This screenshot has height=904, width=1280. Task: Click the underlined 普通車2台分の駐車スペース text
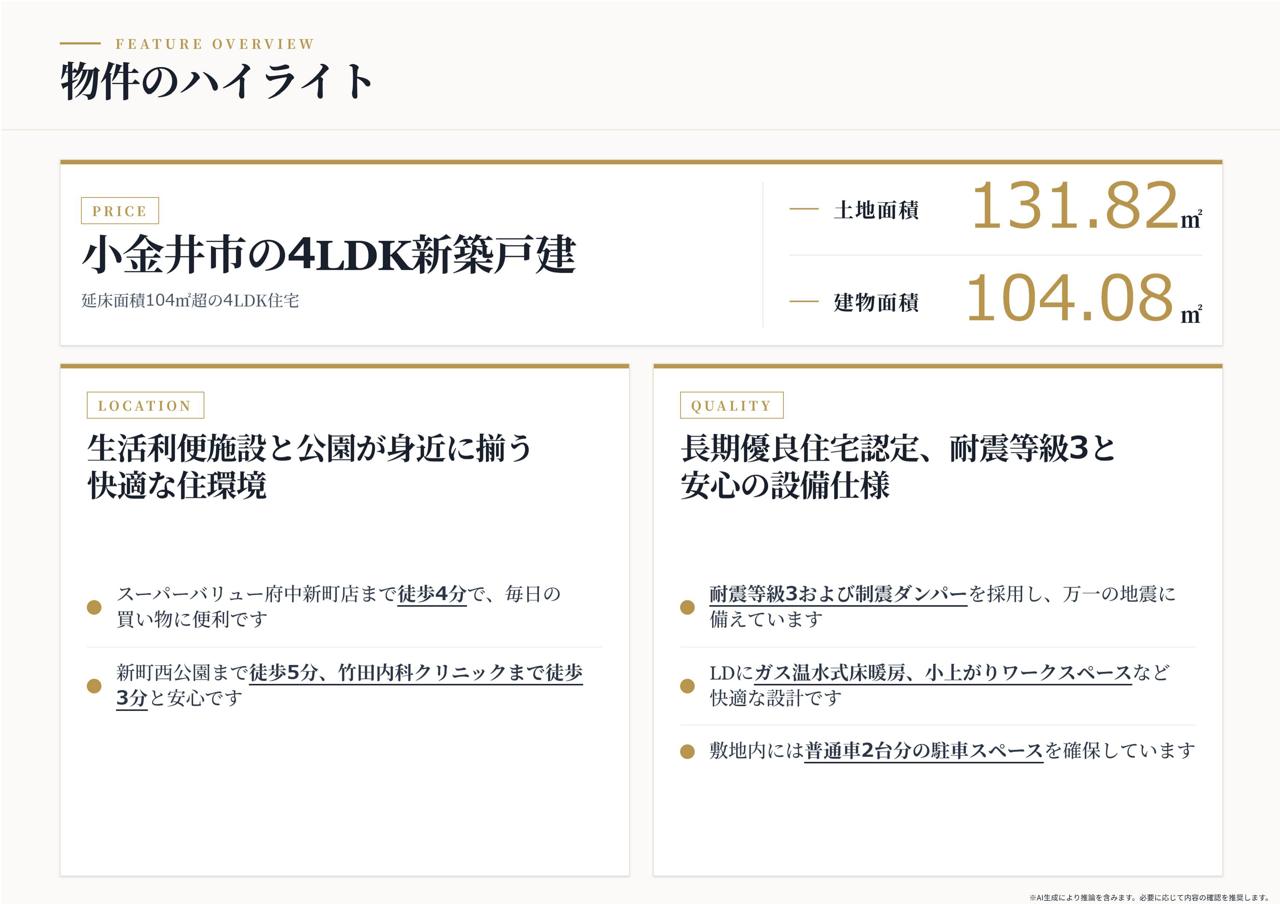pos(924,750)
